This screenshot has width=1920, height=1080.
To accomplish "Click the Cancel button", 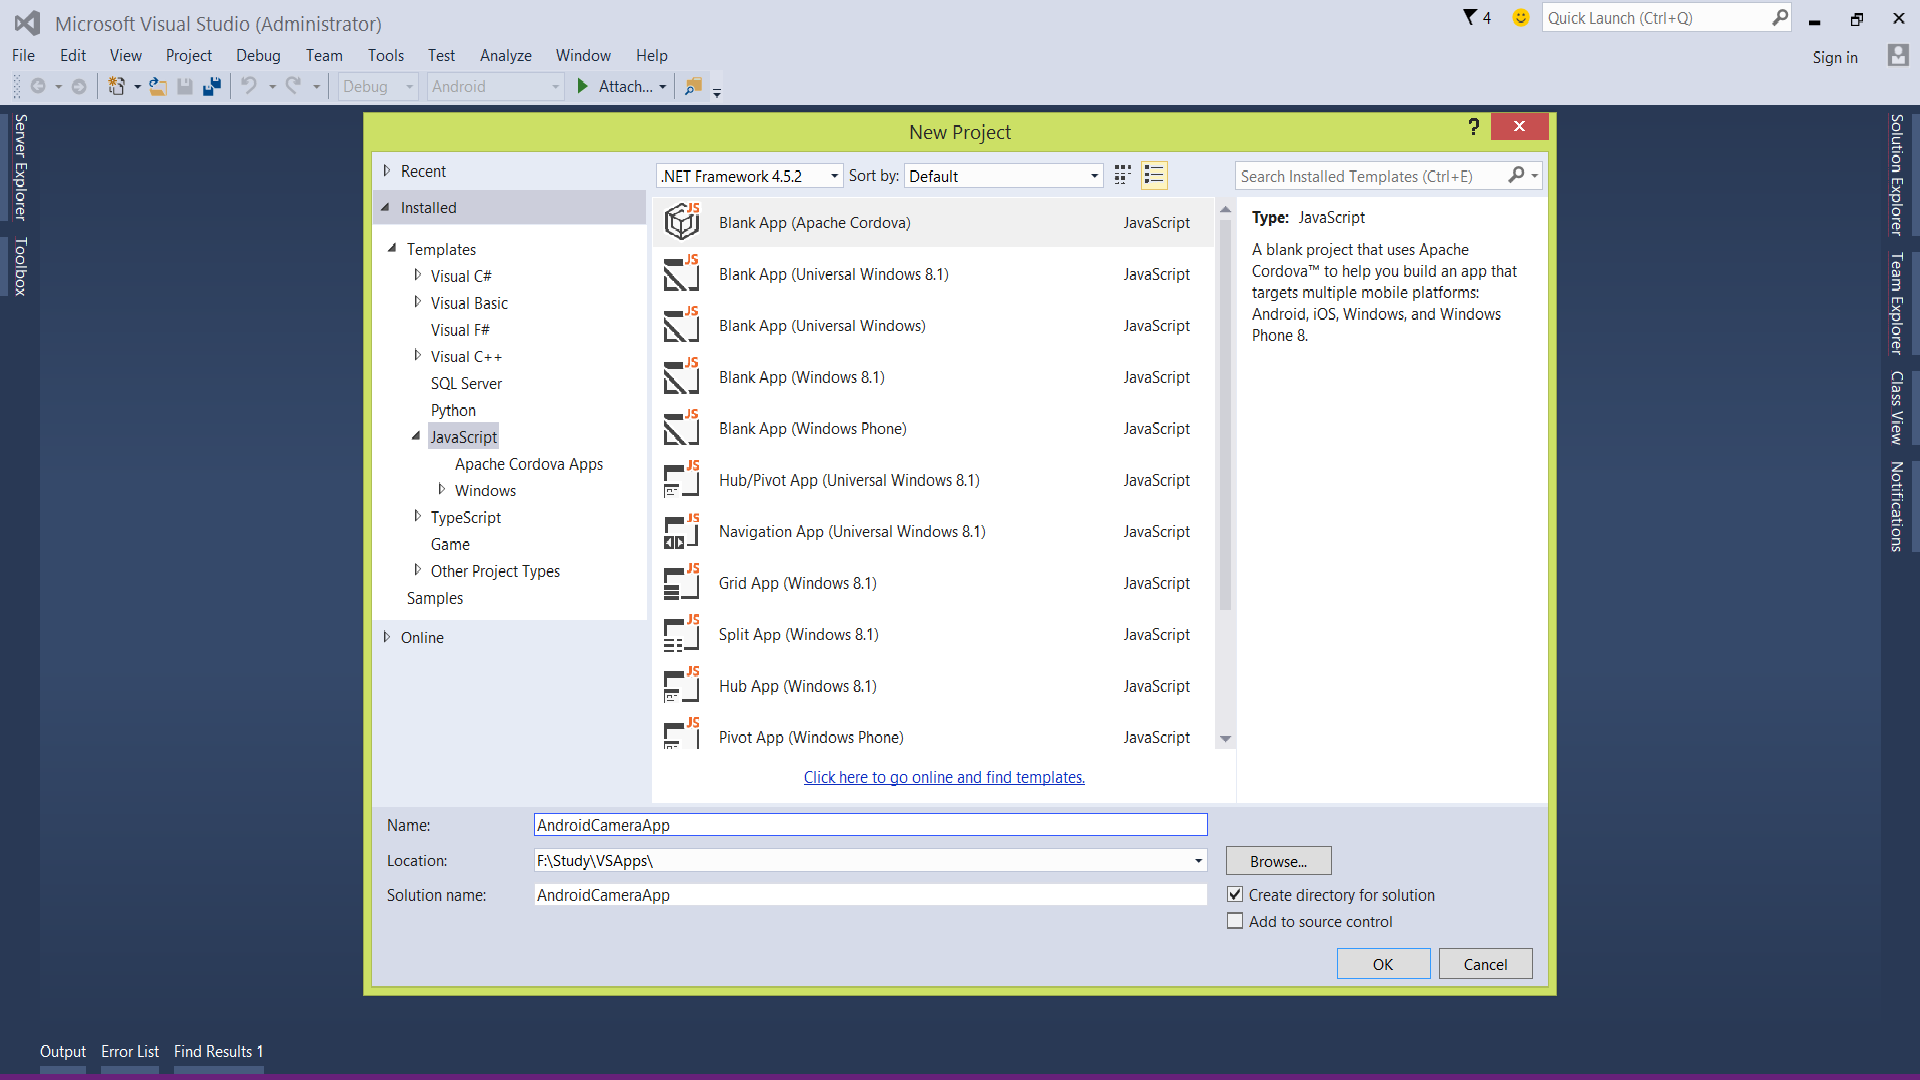I will (x=1485, y=964).
